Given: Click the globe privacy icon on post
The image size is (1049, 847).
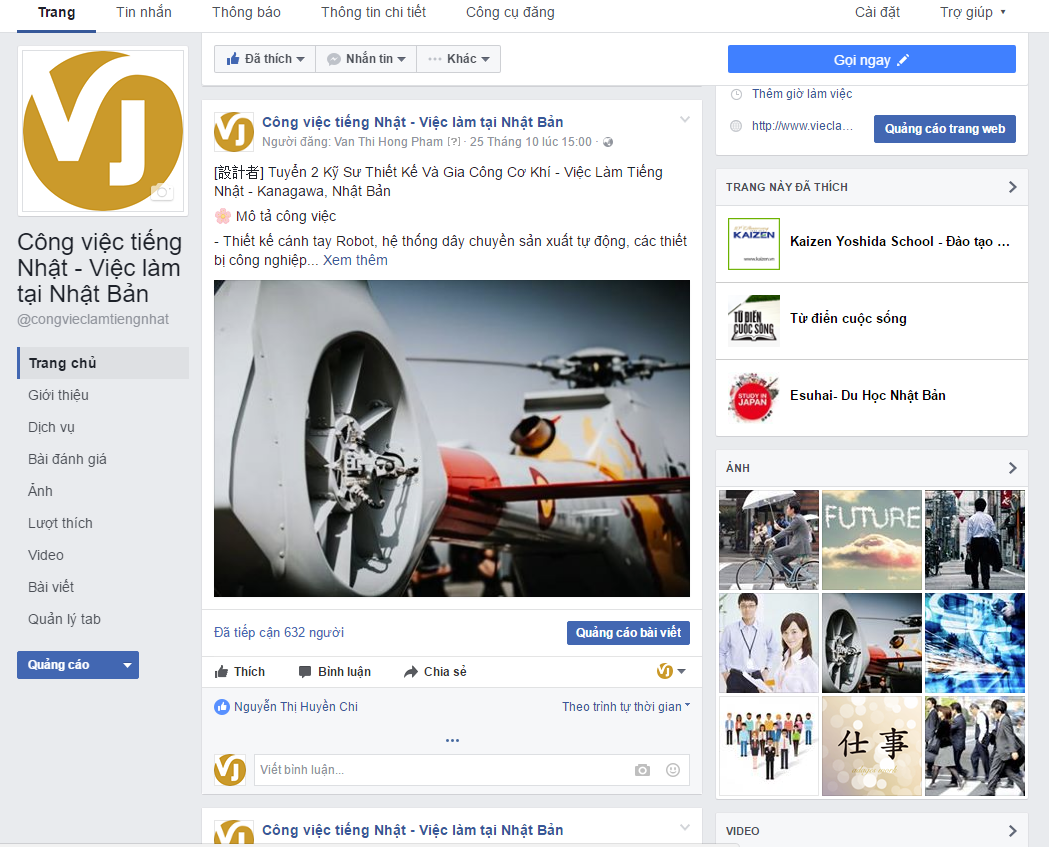Looking at the screenshot, I should [x=608, y=142].
